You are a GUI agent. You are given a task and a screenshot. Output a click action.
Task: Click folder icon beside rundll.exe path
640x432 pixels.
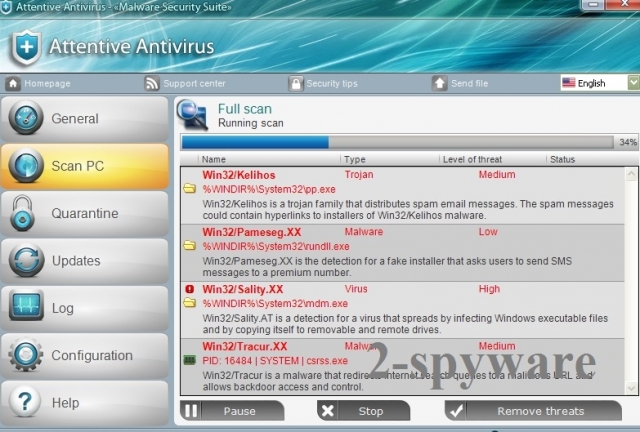coord(189,246)
